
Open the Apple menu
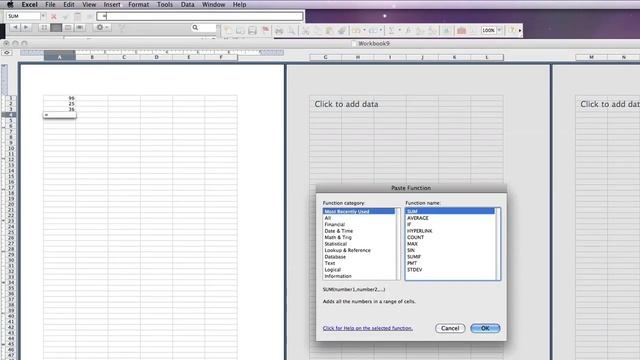pos(10,4)
